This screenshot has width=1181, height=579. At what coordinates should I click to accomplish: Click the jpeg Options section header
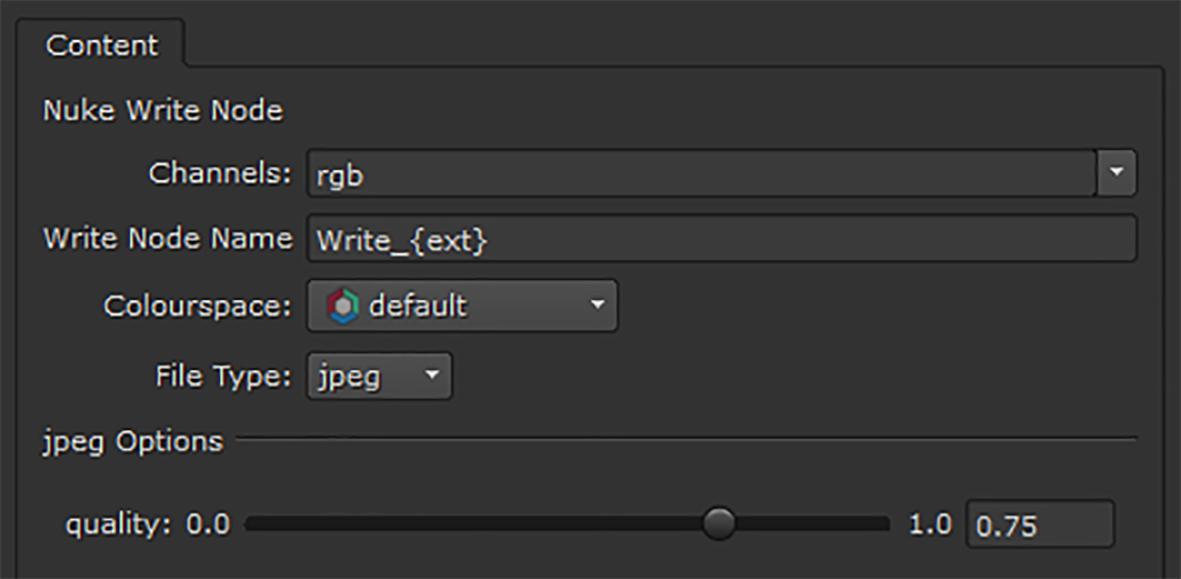click(133, 440)
